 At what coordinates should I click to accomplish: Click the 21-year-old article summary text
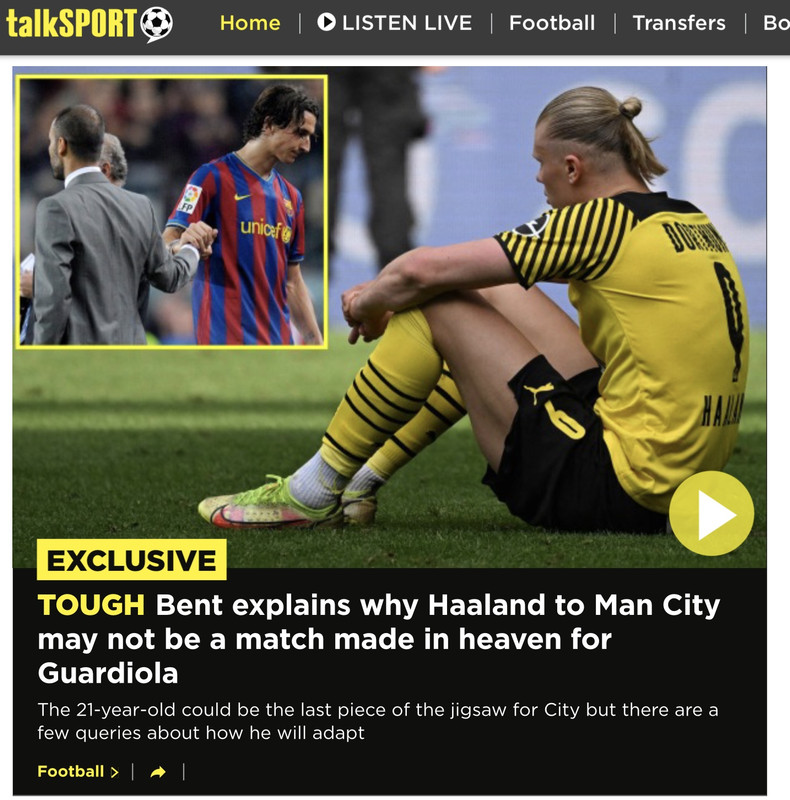coord(378,721)
